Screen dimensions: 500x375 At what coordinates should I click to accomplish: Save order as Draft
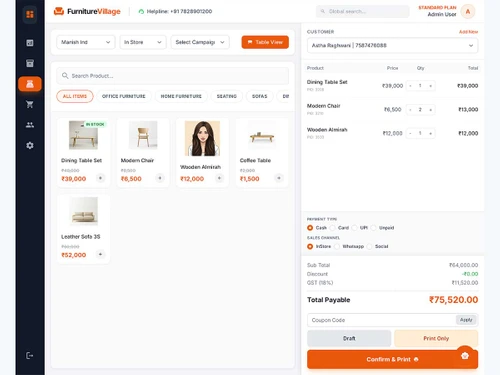pos(349,338)
